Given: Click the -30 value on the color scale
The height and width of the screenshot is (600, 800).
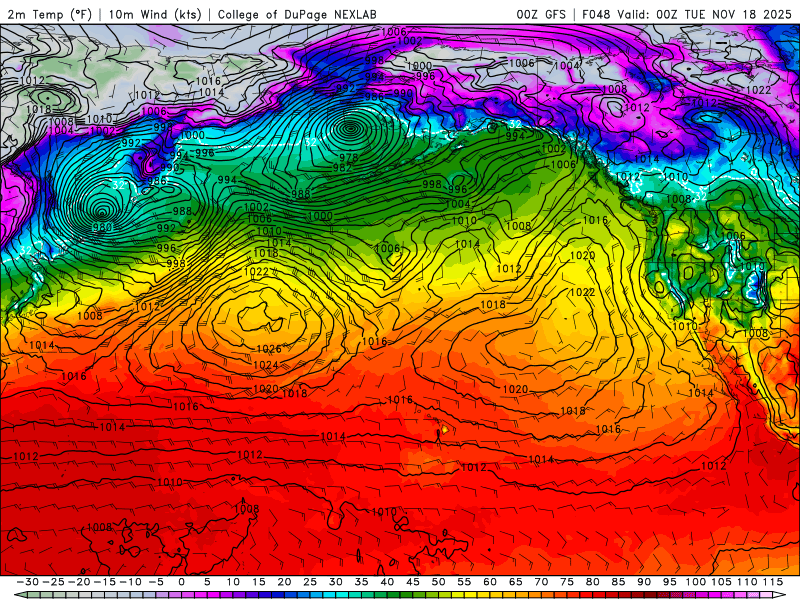Looking at the screenshot, I should (28, 582).
